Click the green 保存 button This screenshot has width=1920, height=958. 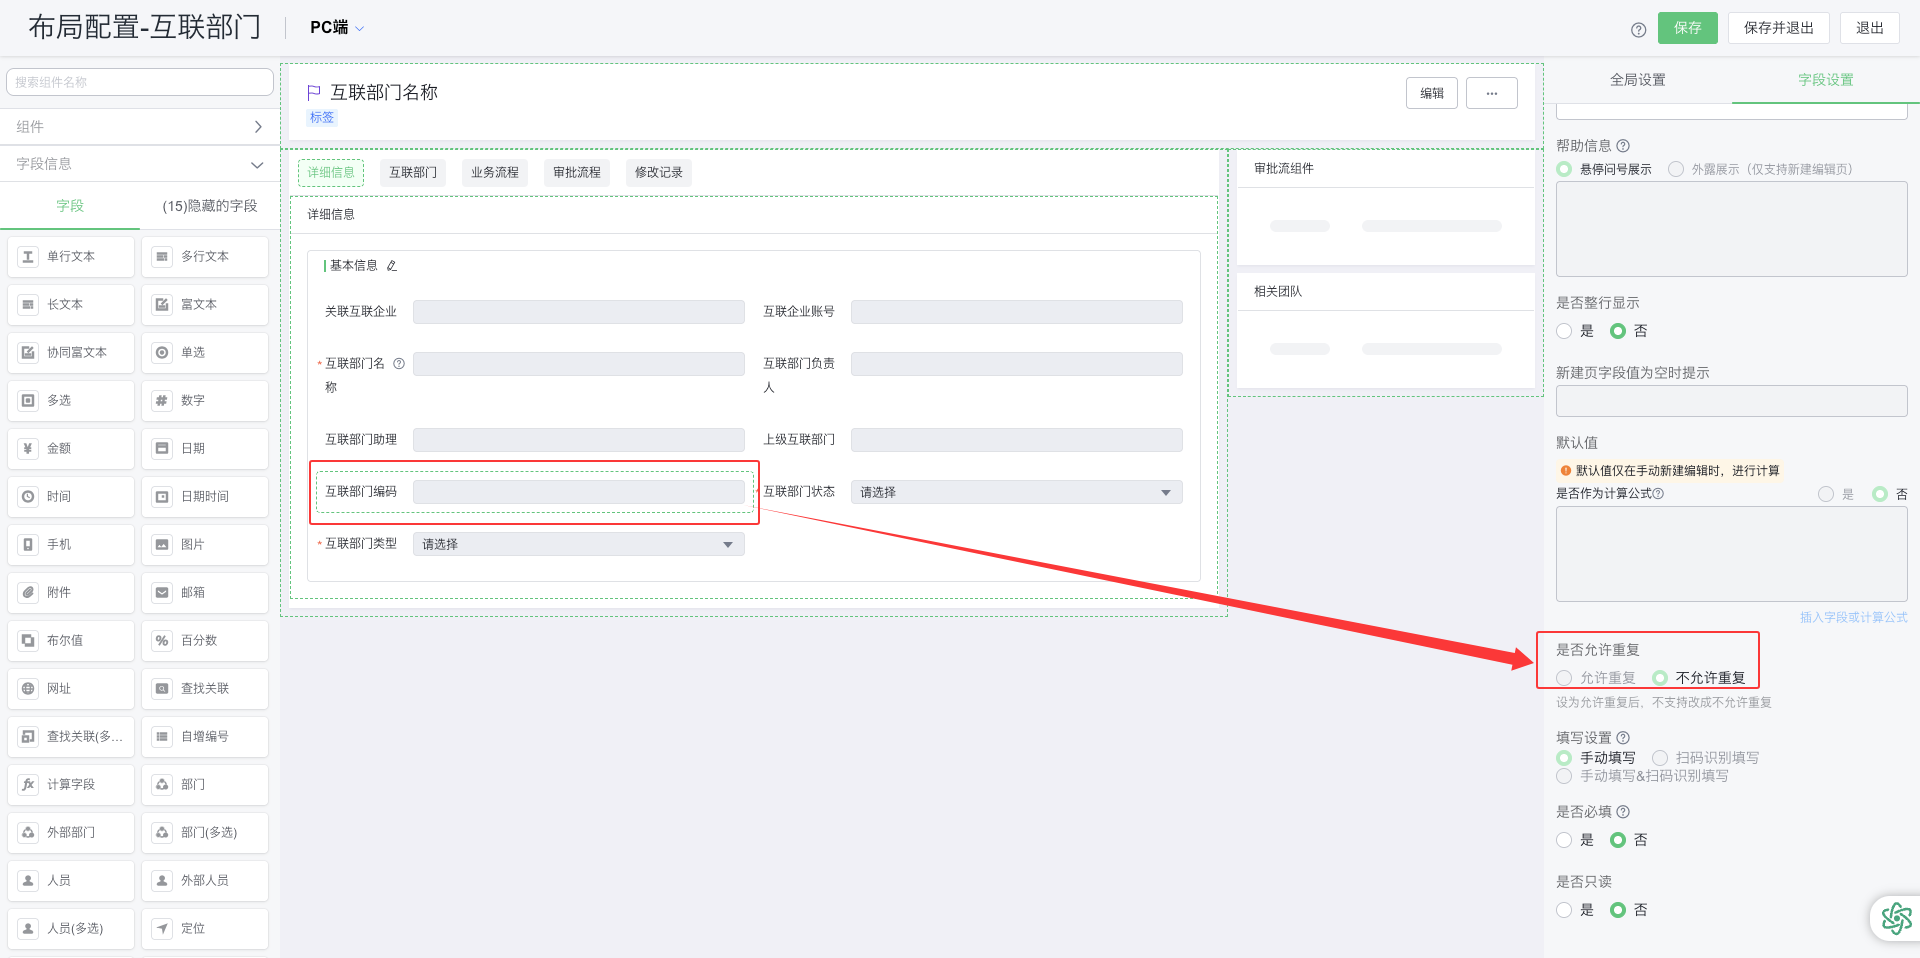(x=1687, y=28)
